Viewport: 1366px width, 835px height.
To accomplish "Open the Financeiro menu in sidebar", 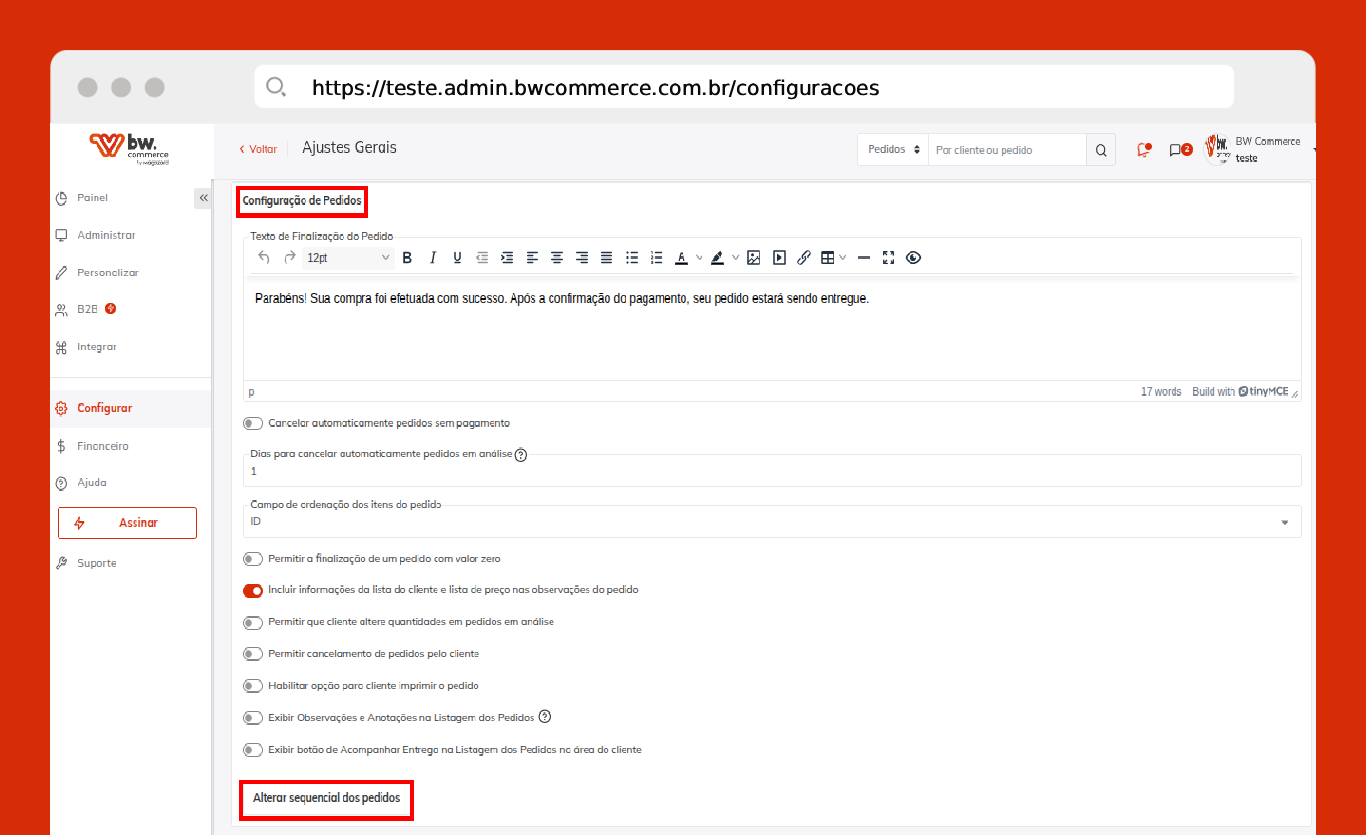I will tap(103, 446).
